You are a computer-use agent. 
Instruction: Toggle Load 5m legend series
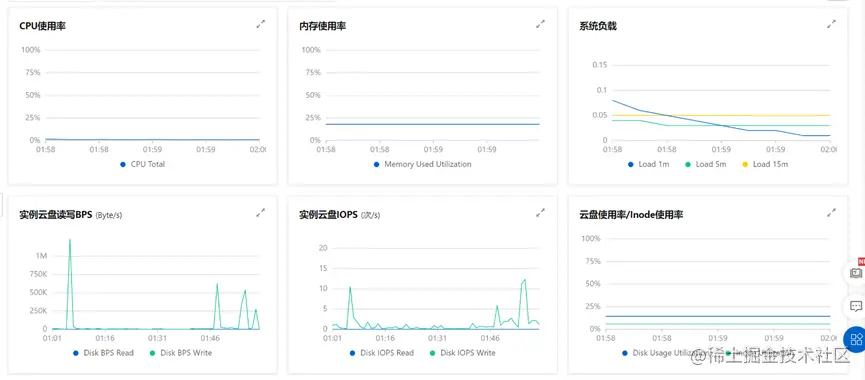tap(706, 164)
